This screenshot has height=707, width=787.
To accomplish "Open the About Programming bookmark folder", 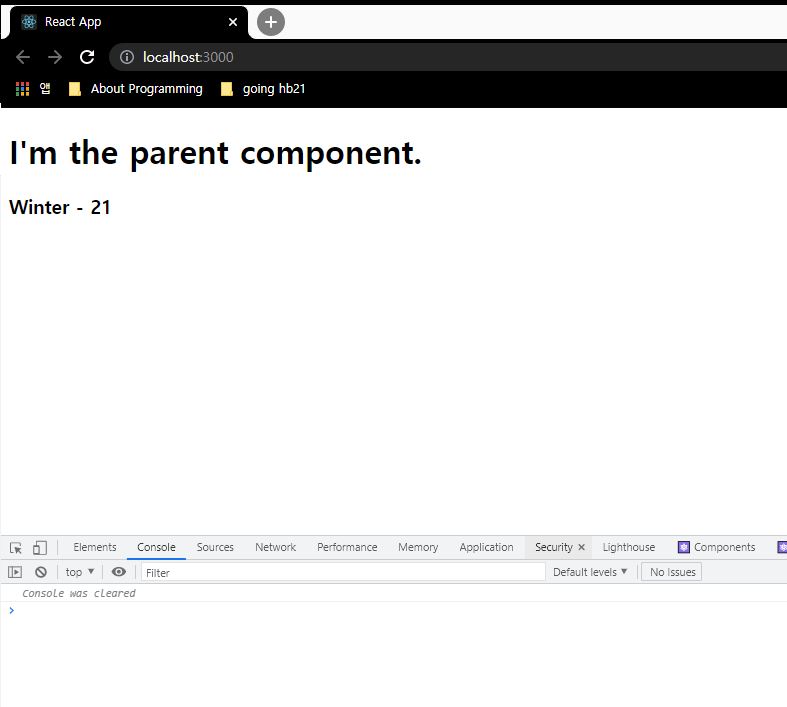I will coord(136,89).
